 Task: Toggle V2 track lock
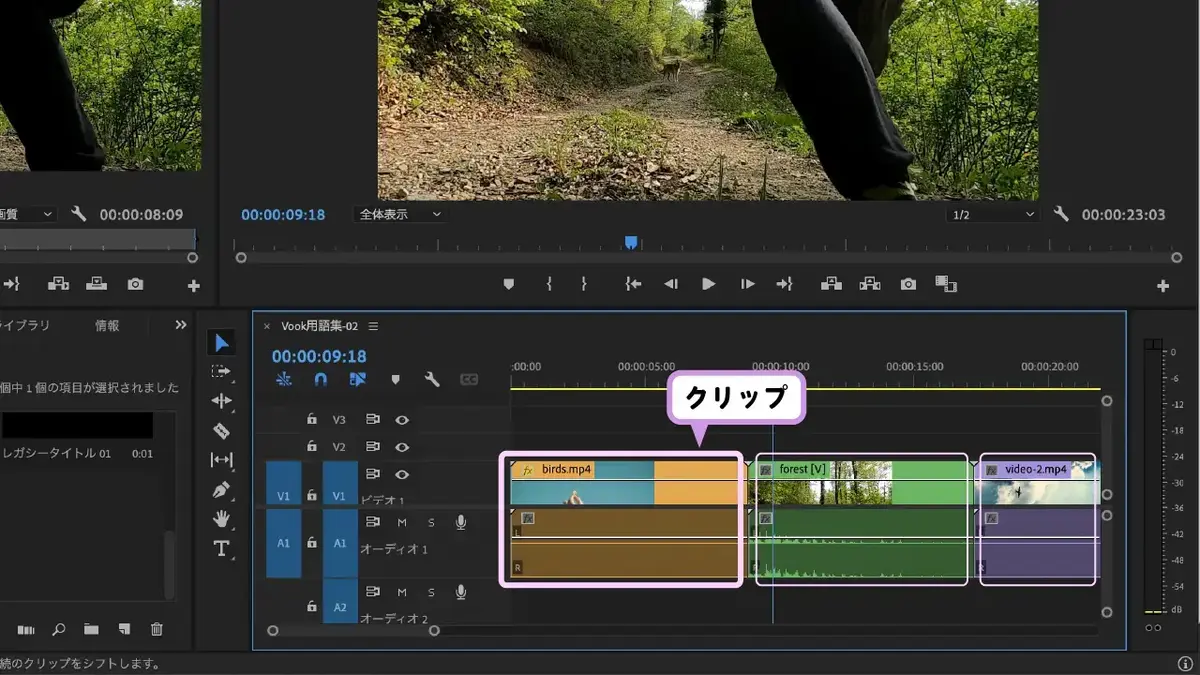coord(312,447)
